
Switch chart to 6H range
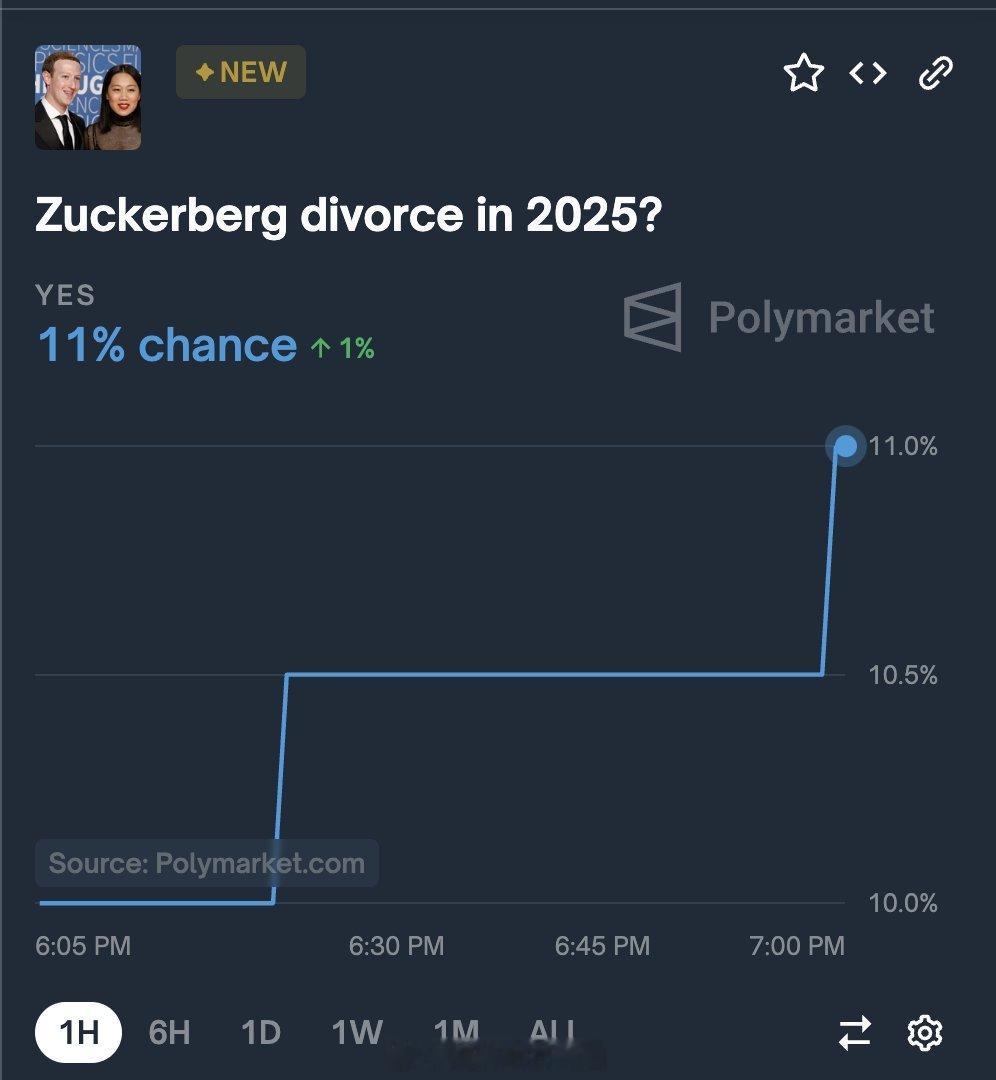(169, 1032)
